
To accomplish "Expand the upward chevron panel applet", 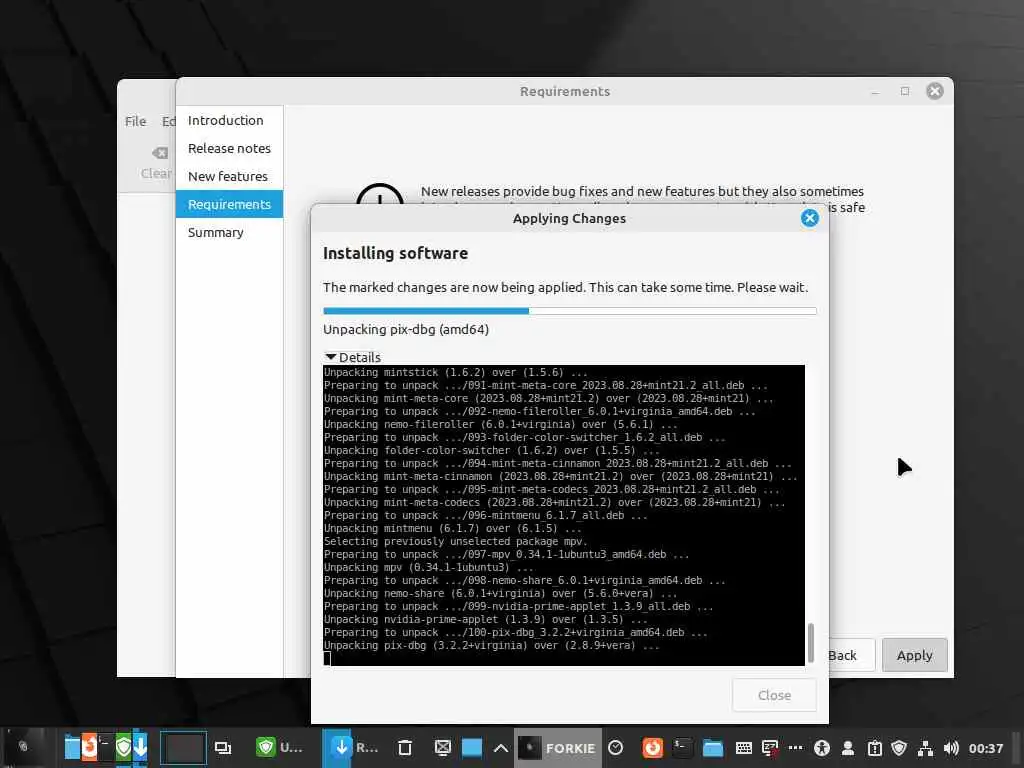I will click(501, 748).
